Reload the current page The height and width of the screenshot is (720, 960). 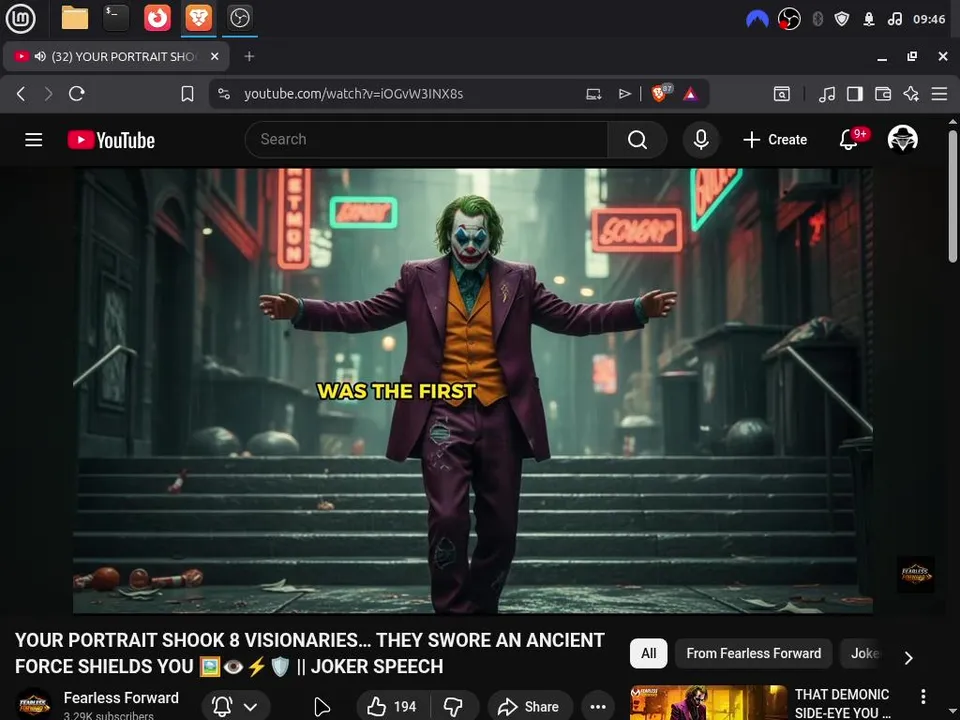(77, 94)
